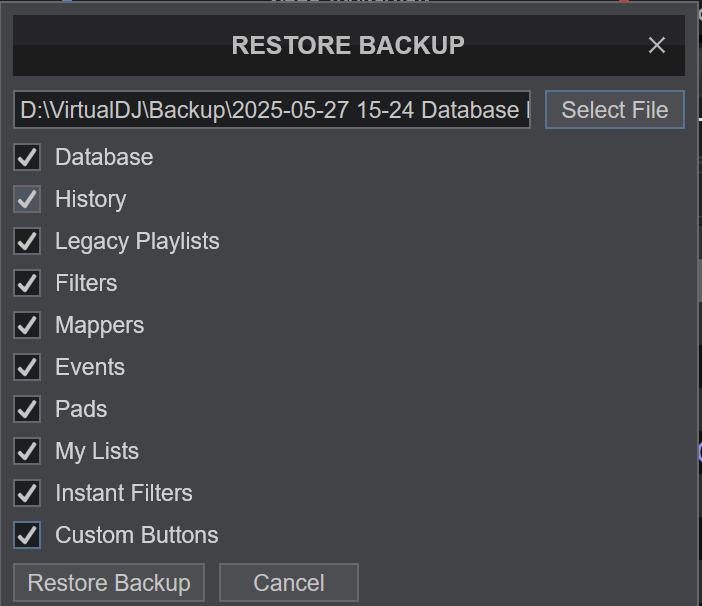Screen dimensions: 702x606
Task: Uncheck the Database checkbox
Action: [x=27, y=157]
